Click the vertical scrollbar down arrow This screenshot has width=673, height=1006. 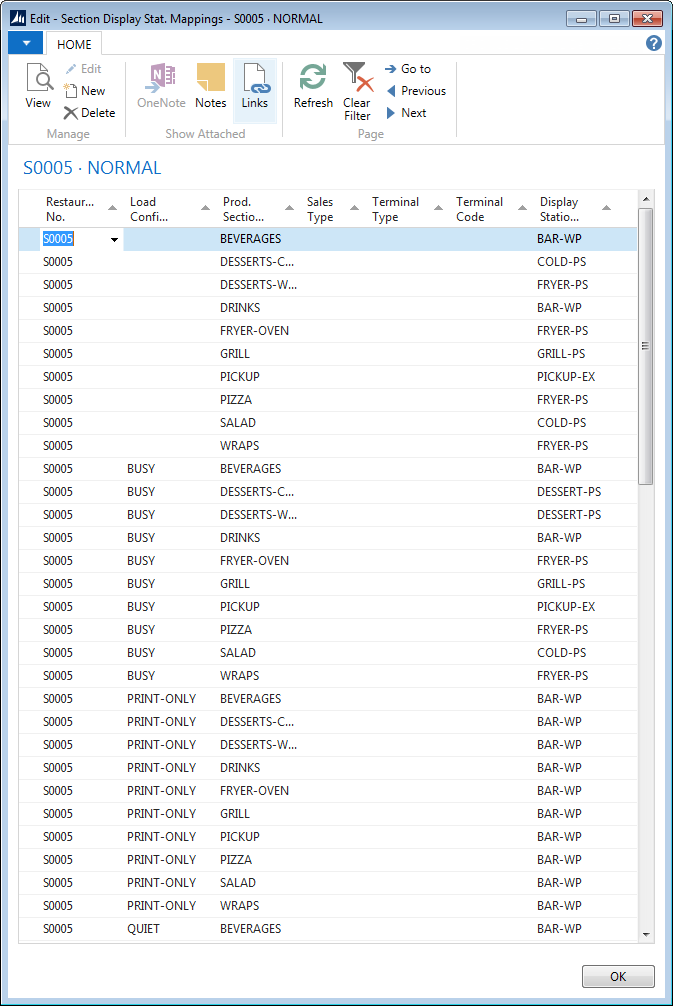click(646, 934)
